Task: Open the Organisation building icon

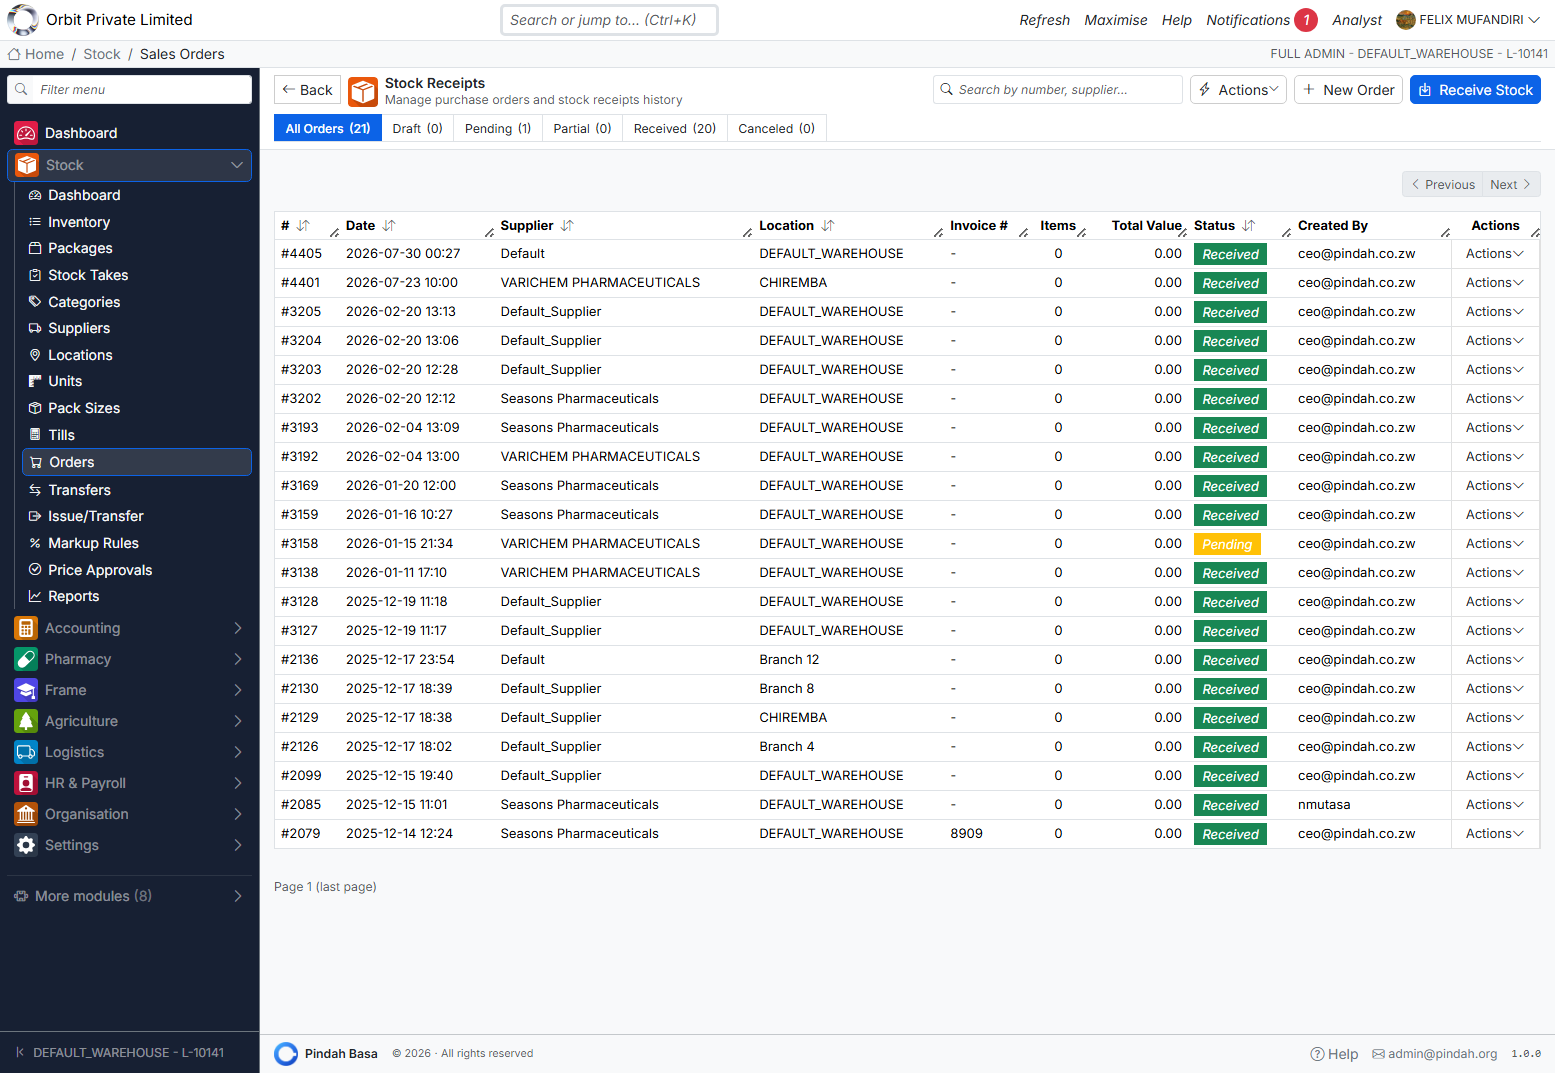Action: tap(26, 814)
